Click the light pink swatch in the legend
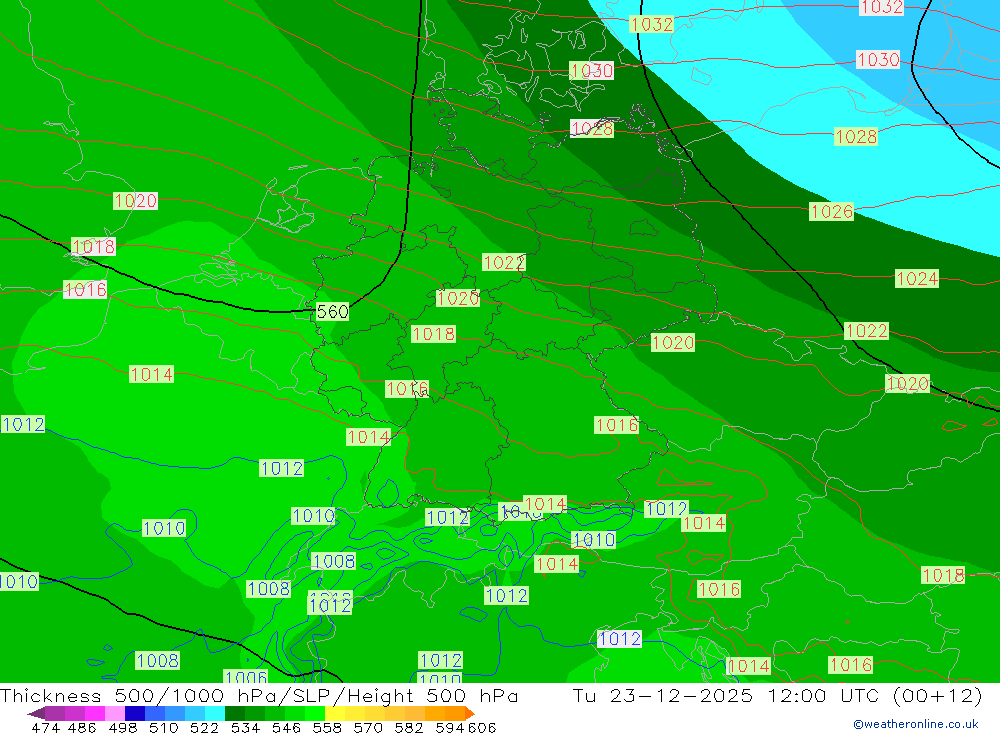 coord(115,713)
